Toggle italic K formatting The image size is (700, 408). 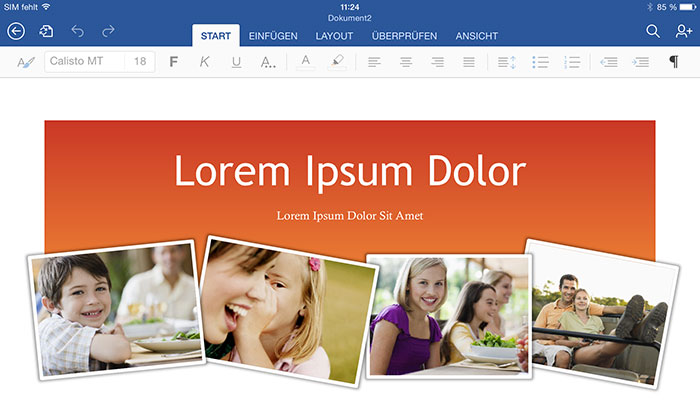(x=204, y=62)
